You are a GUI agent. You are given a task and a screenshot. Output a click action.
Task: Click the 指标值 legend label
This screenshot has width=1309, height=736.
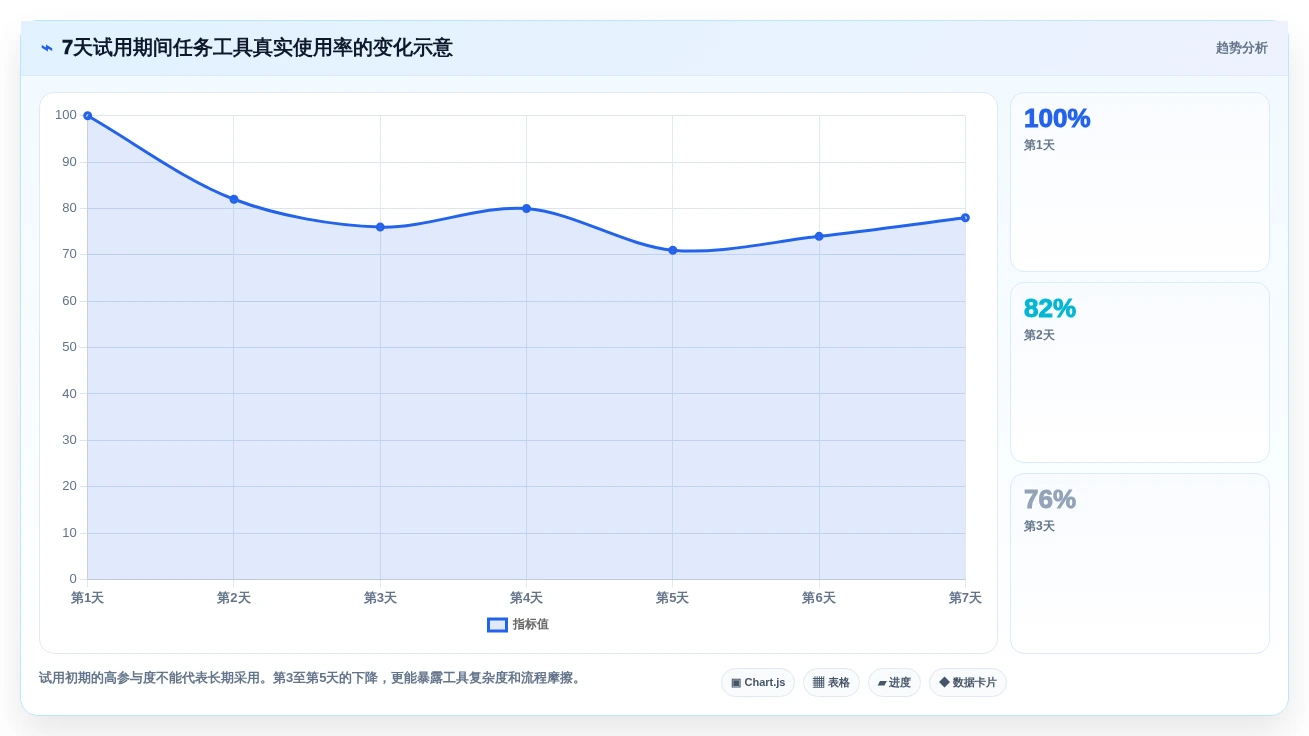coord(531,625)
